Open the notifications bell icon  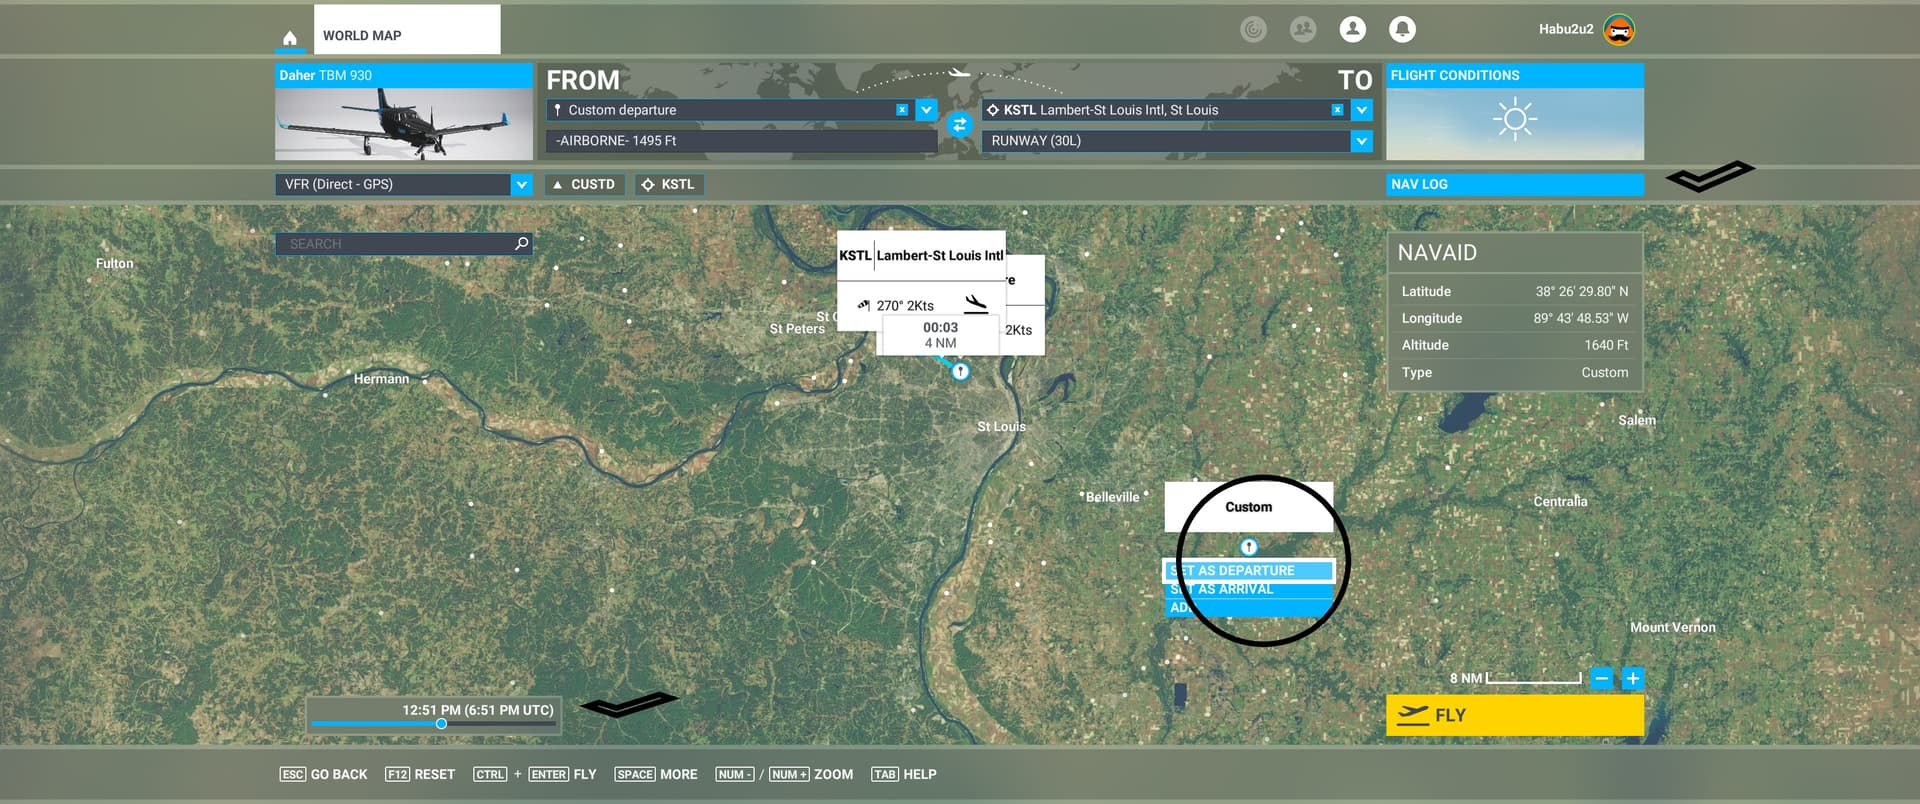tap(1403, 30)
